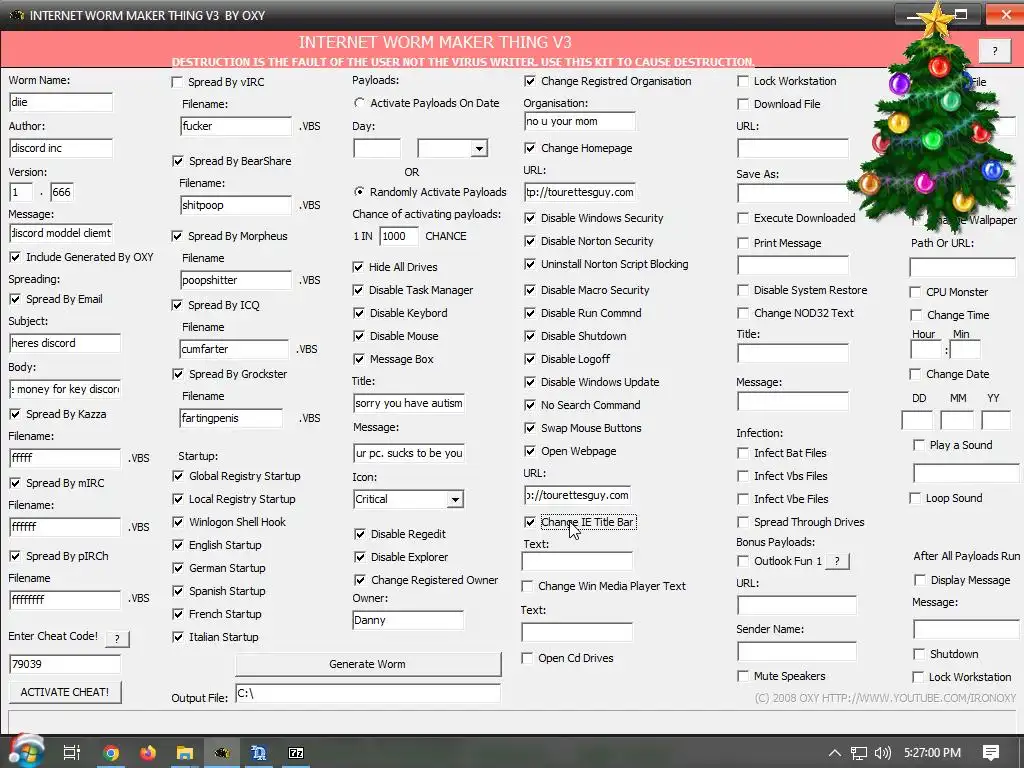
Task: Click the Organisation text field
Action: coord(579,121)
